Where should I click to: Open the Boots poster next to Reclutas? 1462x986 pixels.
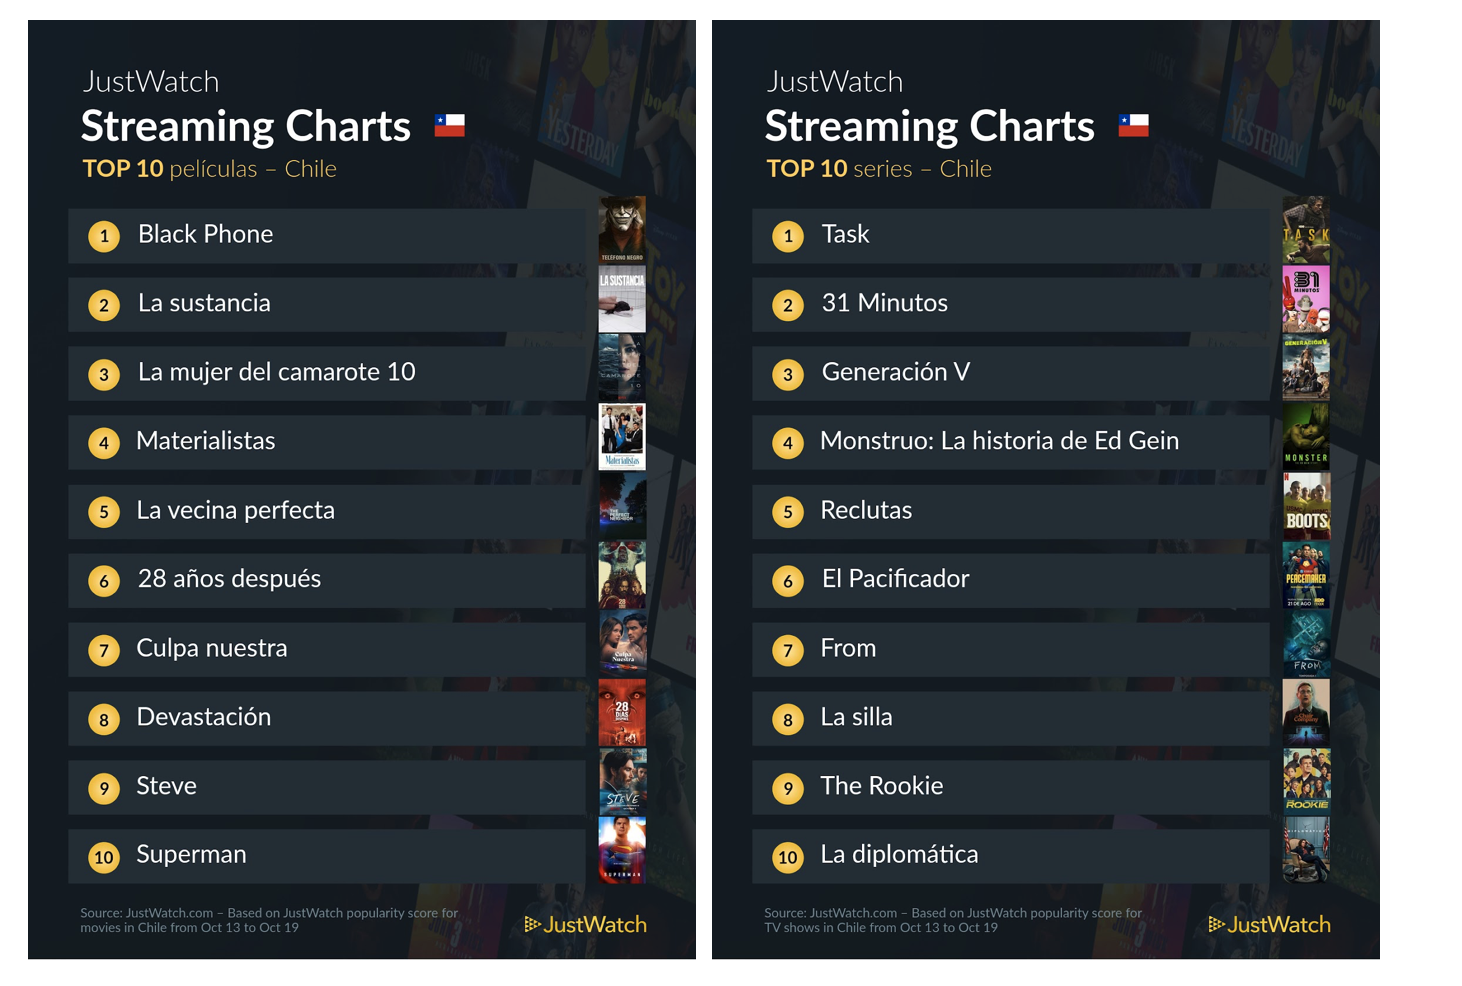pos(1306,506)
